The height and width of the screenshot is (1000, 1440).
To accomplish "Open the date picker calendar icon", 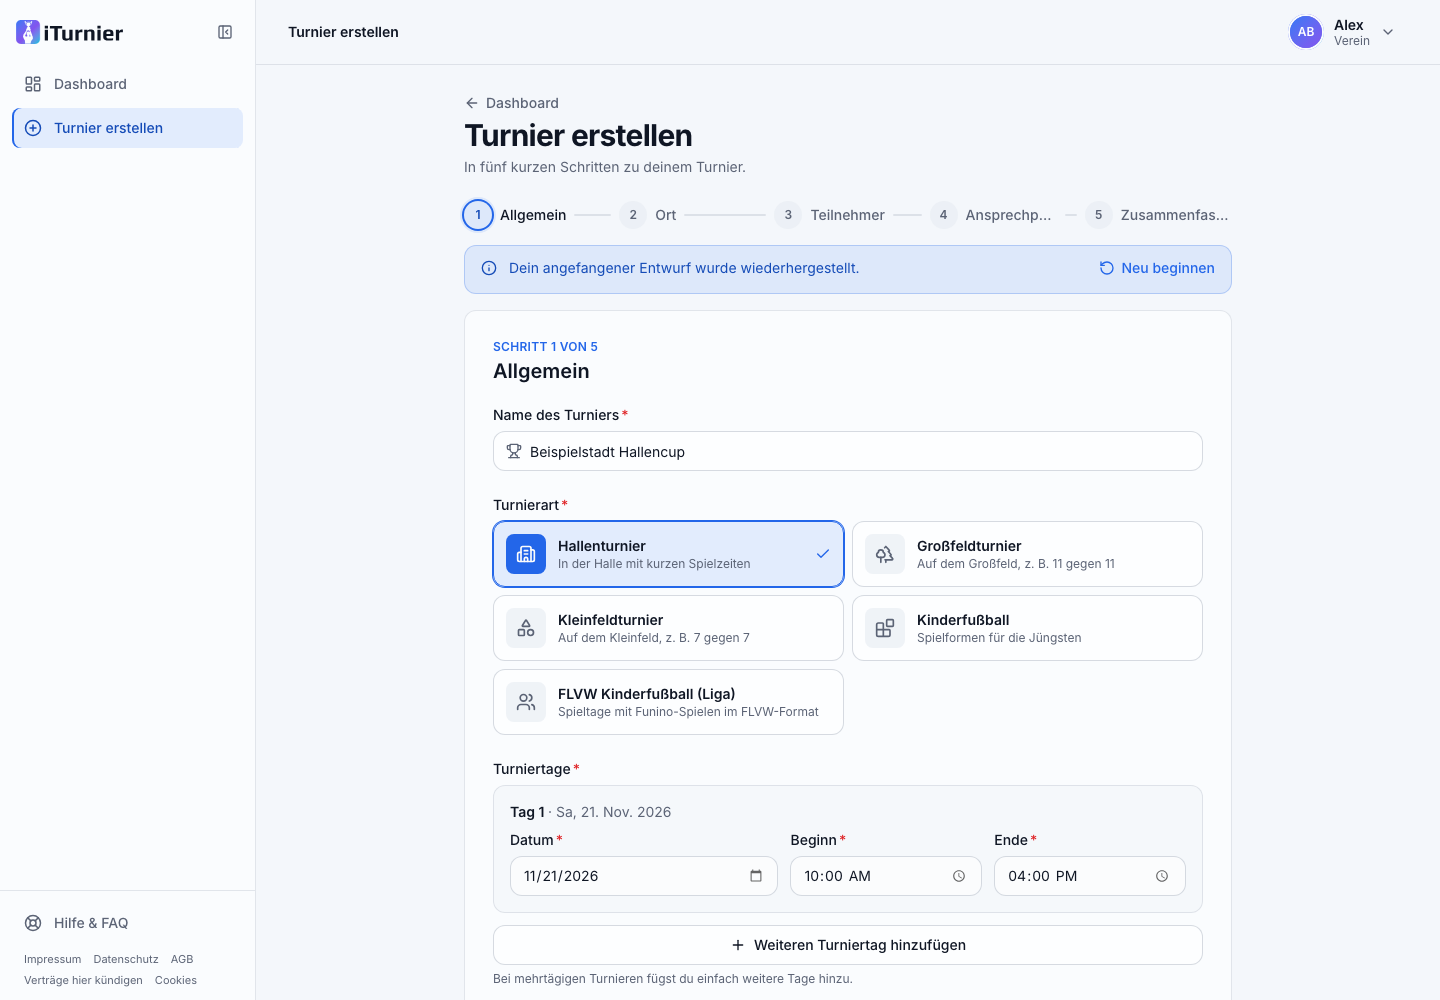I will coord(756,876).
